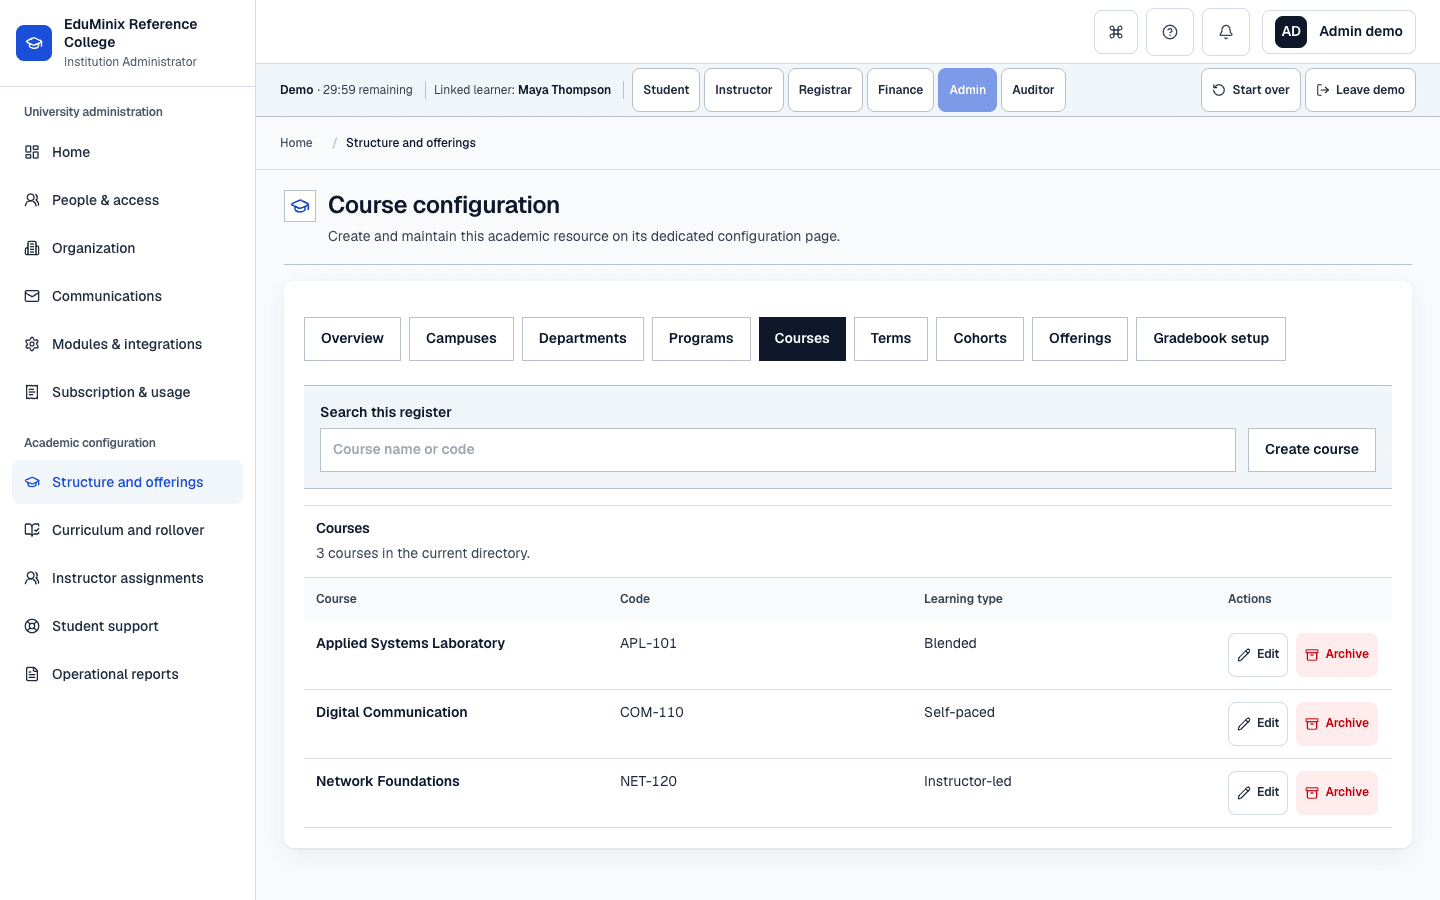Click pencil icon for Network Foundations
Image resolution: width=1440 pixels, height=900 pixels.
coord(1244,793)
